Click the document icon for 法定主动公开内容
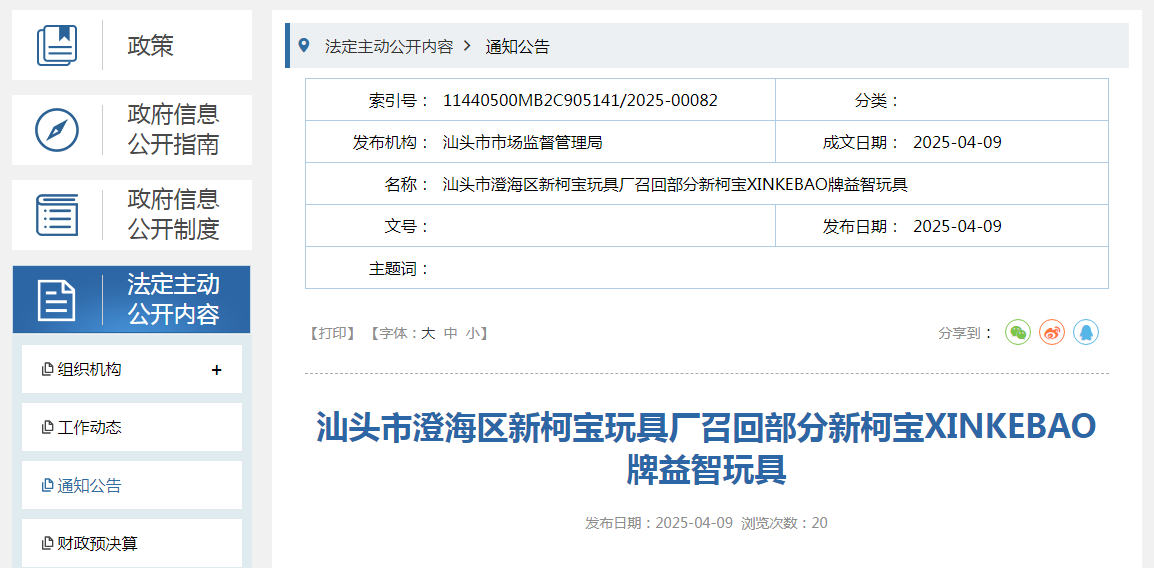This screenshot has height=568, width=1154. coord(57,300)
